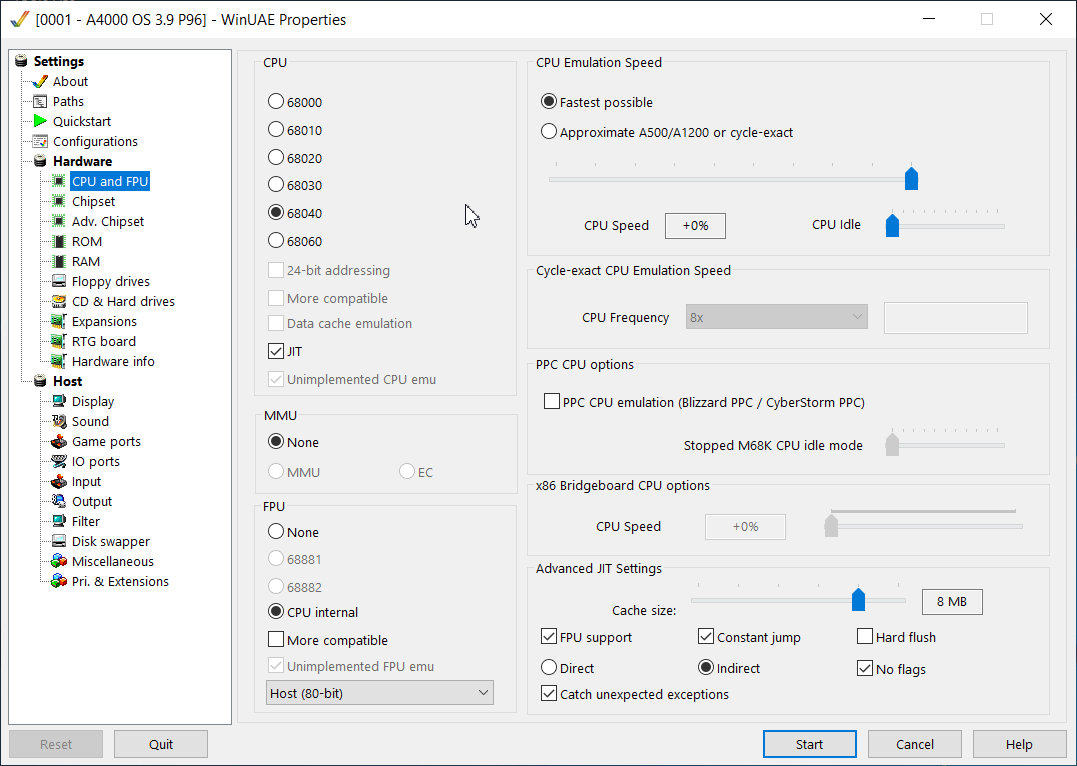Image resolution: width=1077 pixels, height=766 pixels.
Task: Click the JIT Cache size slider handle
Action: [858, 599]
